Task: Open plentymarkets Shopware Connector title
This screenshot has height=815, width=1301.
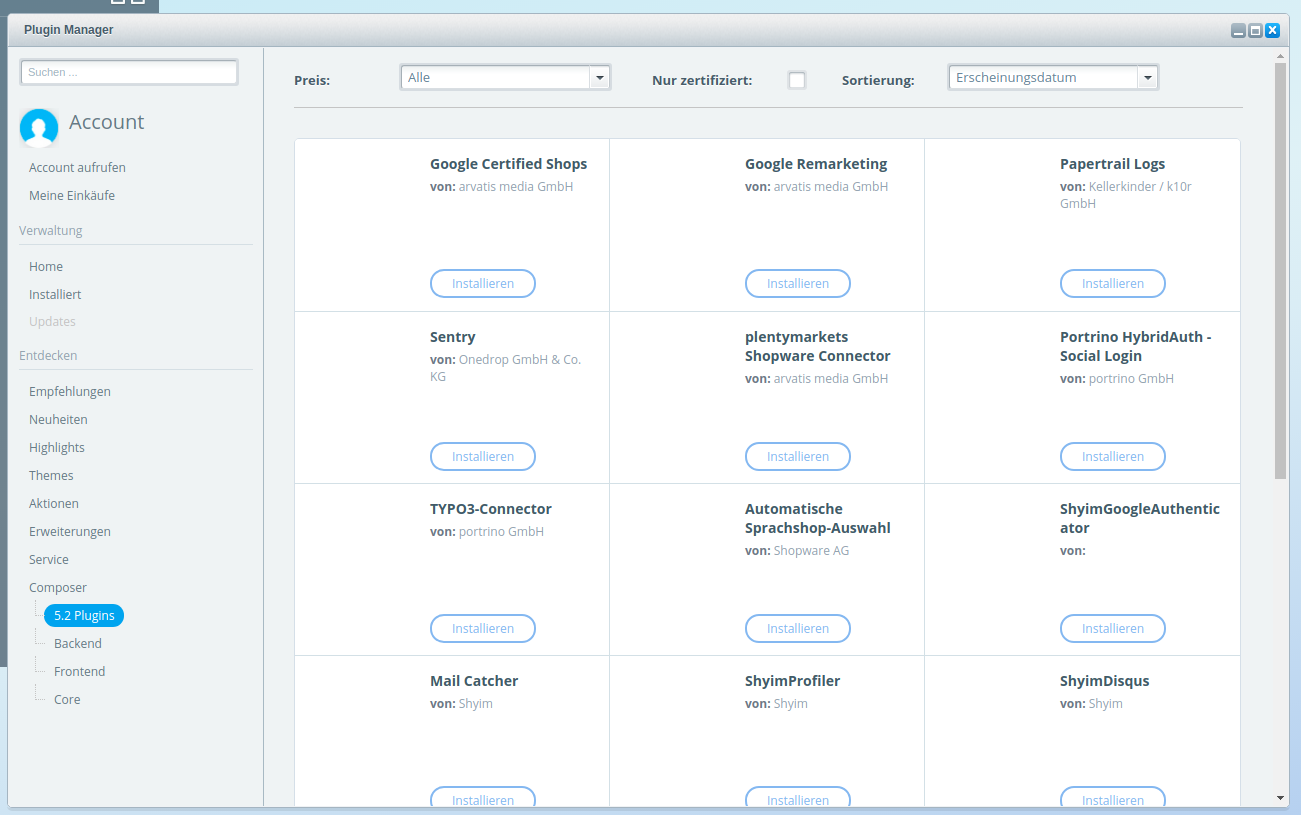Action: (x=818, y=346)
